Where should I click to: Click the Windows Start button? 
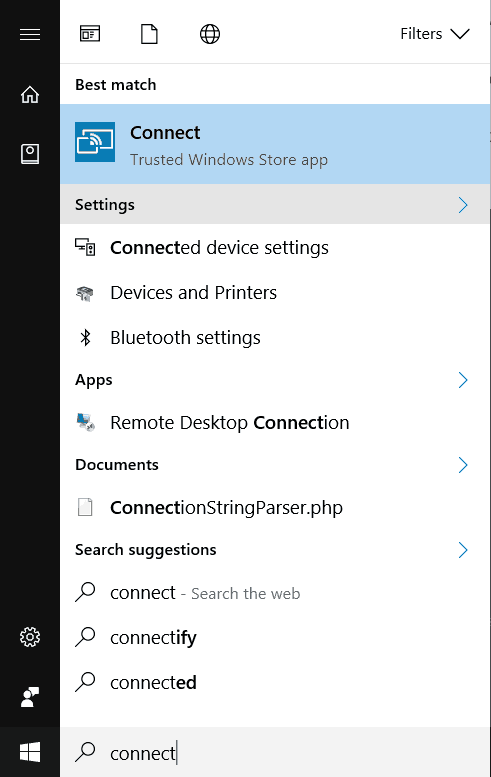click(30, 752)
